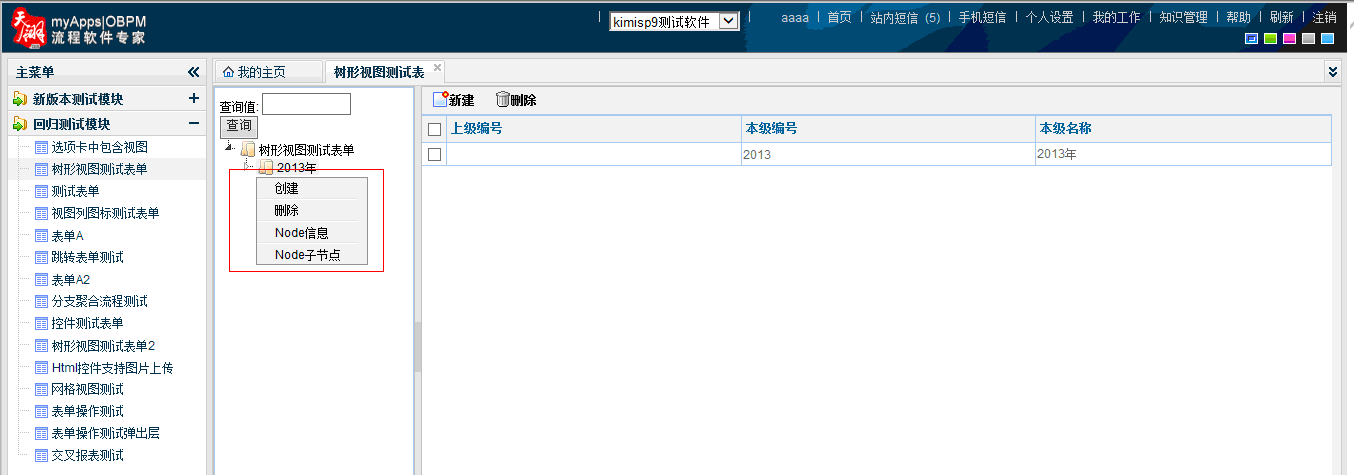1354x475 pixels.
Task: Select Node信息 in the context menu
Action: click(x=313, y=232)
